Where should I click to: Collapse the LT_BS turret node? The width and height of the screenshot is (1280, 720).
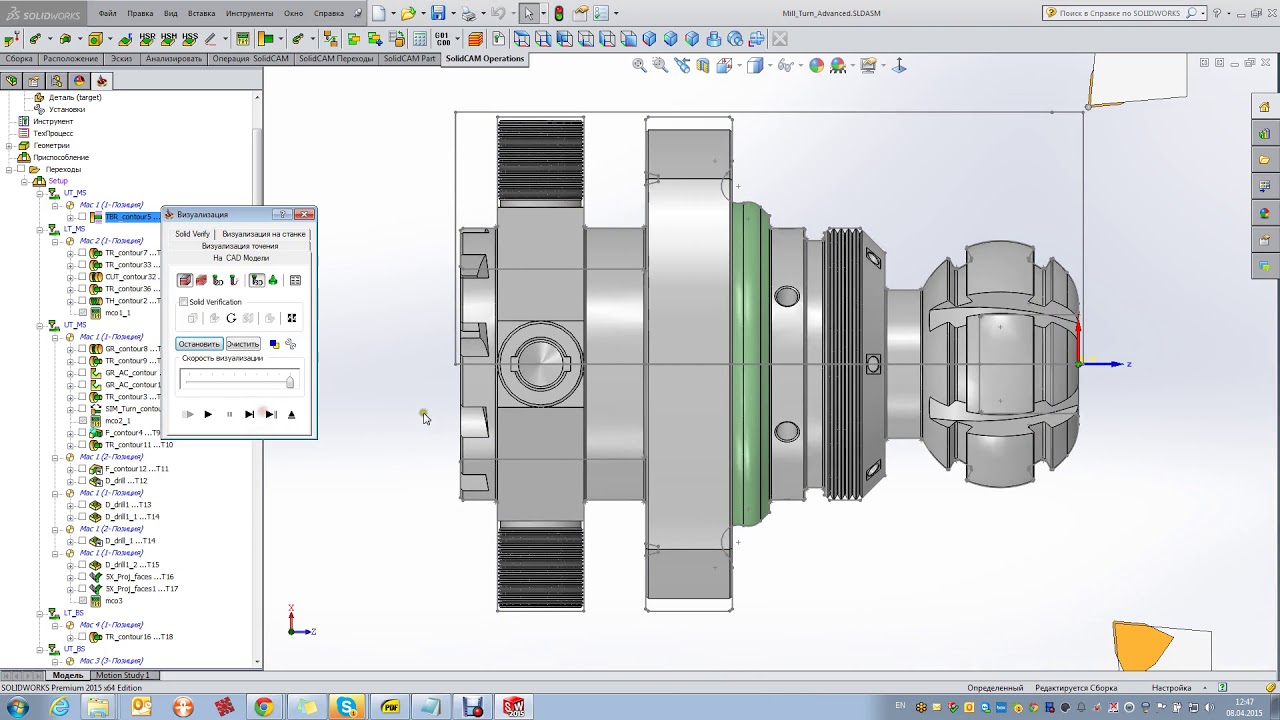[x=40, y=613]
